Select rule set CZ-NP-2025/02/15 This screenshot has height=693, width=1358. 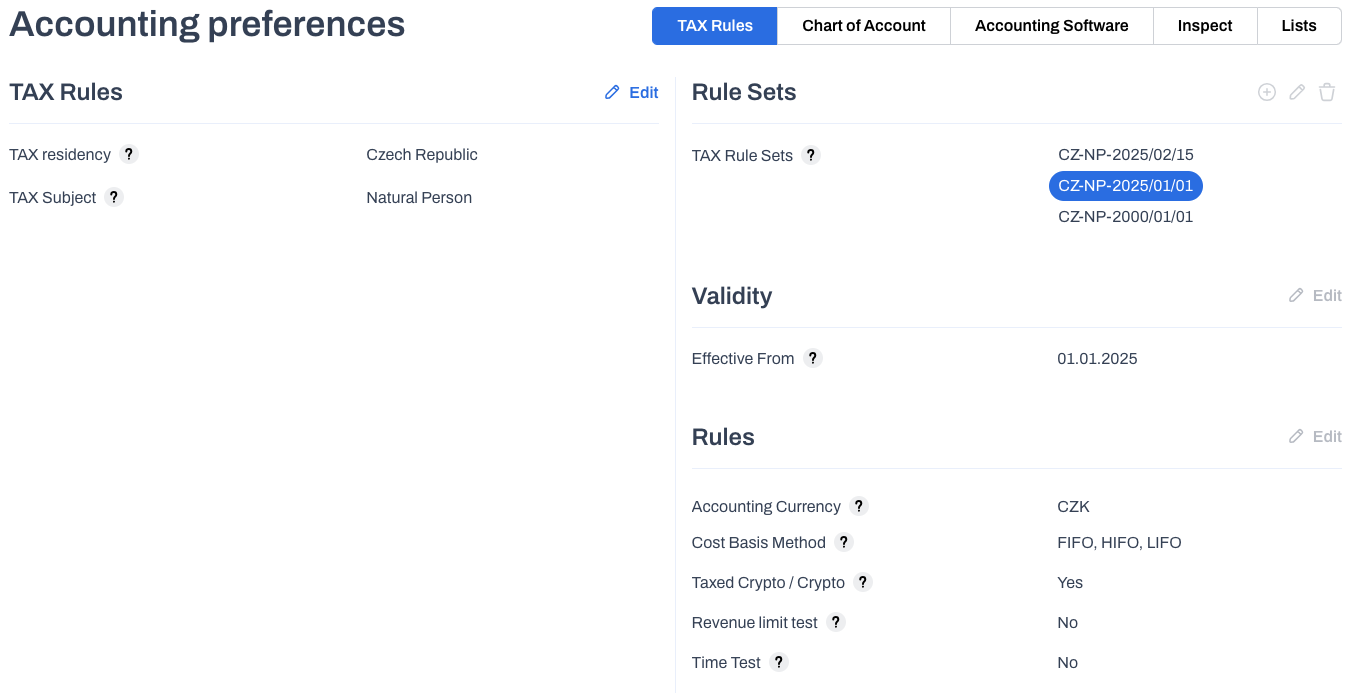coord(1126,155)
